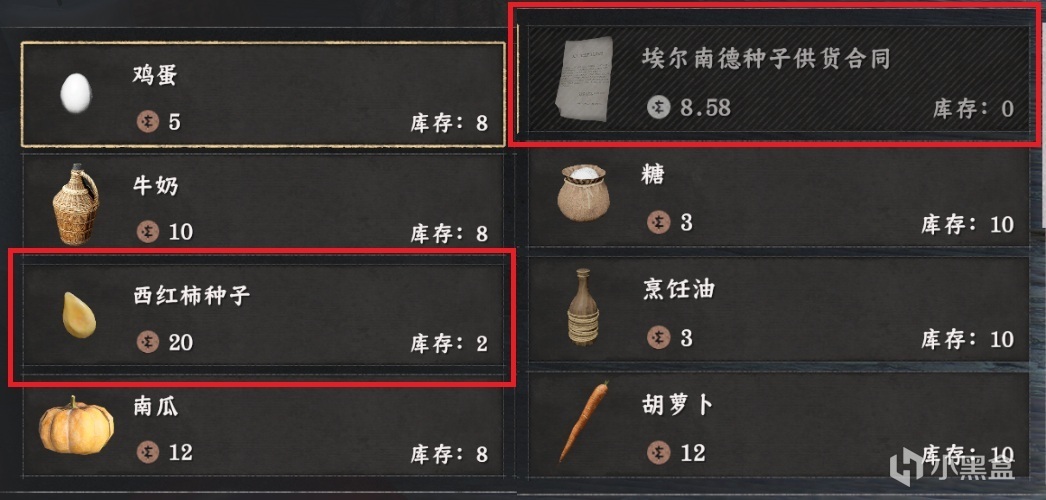Click 库存: 2 on tomato seeds
The image size is (1046, 500).
pos(448,344)
